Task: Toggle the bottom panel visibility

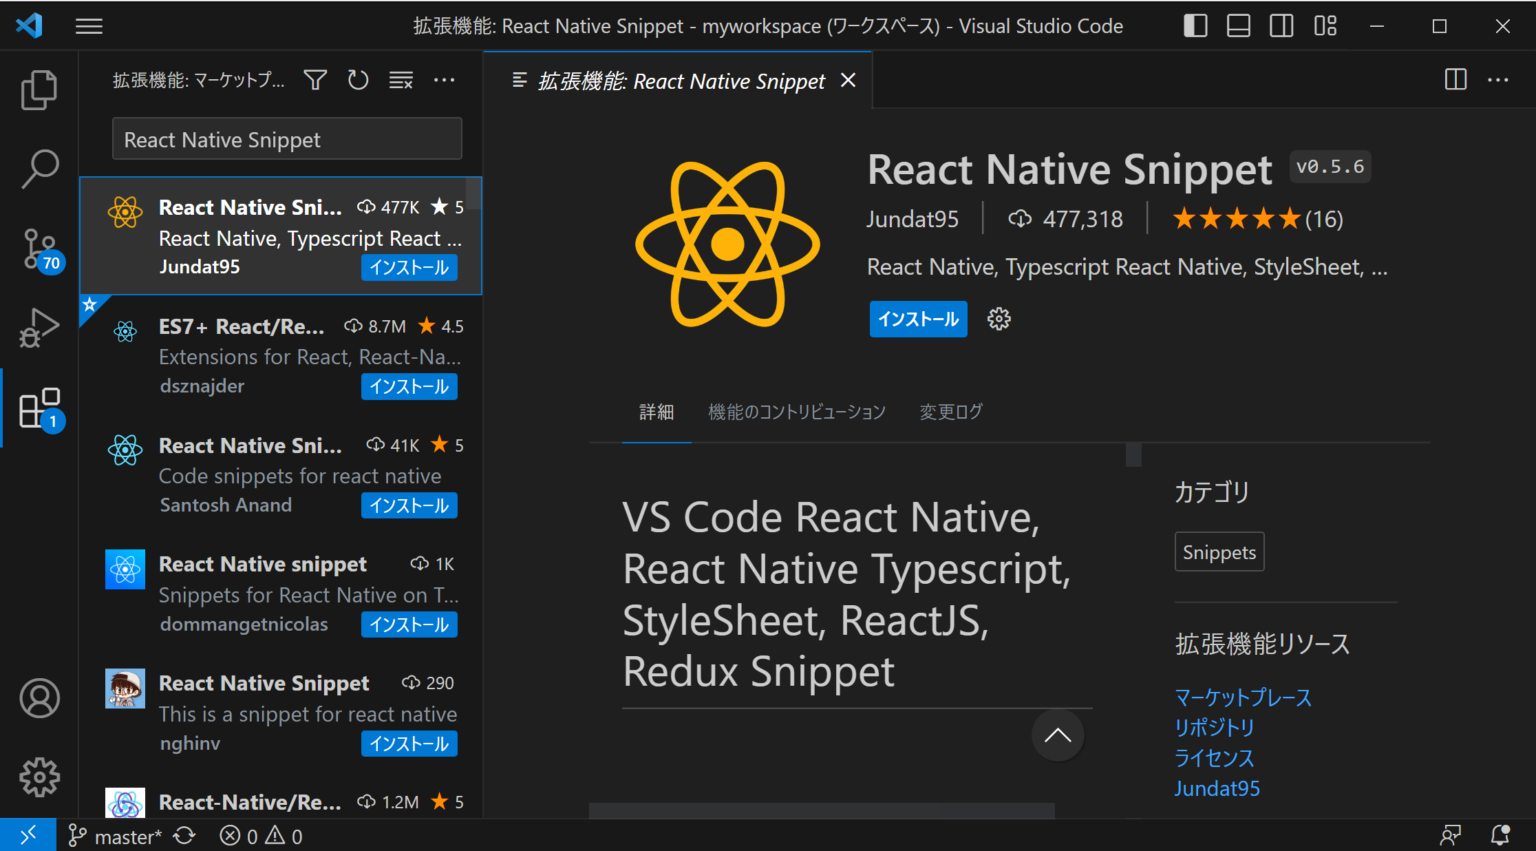Action: [1238, 25]
